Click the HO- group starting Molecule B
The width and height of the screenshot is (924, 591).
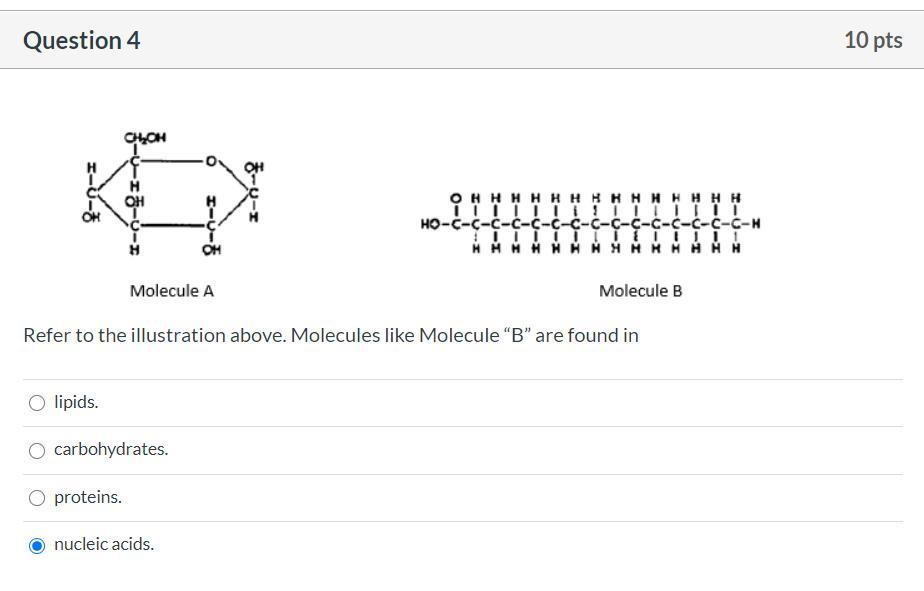tap(432, 224)
